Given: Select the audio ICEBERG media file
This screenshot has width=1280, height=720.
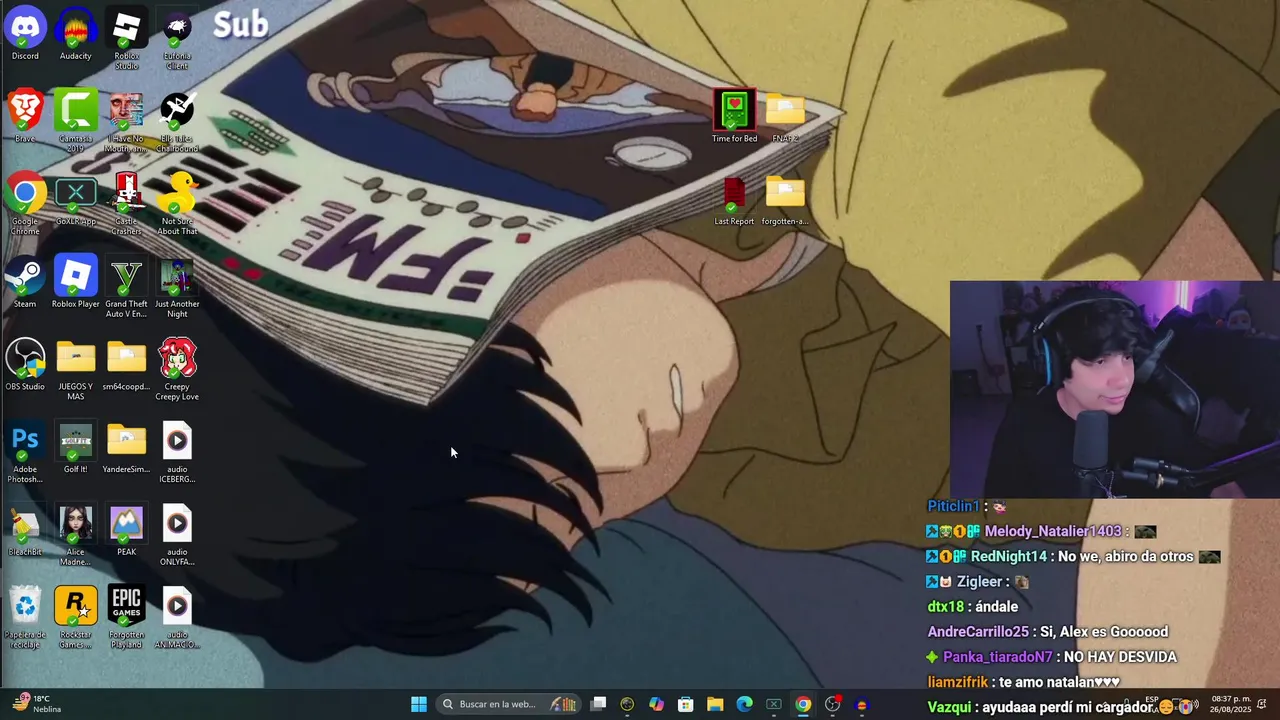Looking at the screenshot, I should tap(177, 452).
